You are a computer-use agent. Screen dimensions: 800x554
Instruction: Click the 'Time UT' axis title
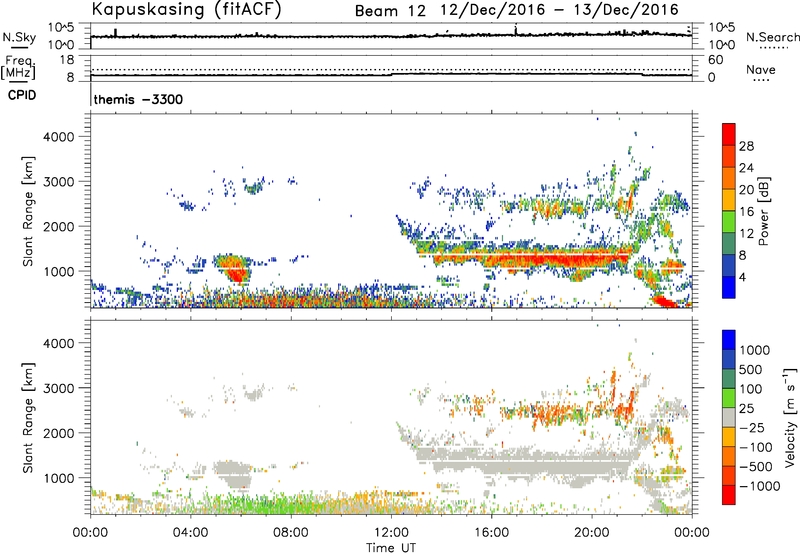(391, 548)
